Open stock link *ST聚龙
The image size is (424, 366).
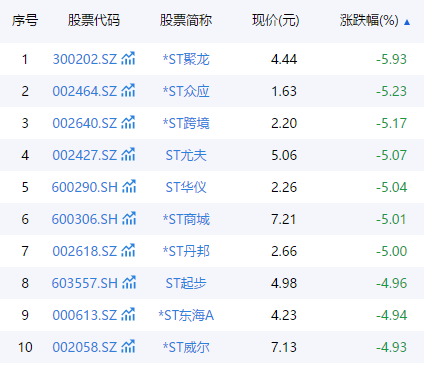[186, 59]
